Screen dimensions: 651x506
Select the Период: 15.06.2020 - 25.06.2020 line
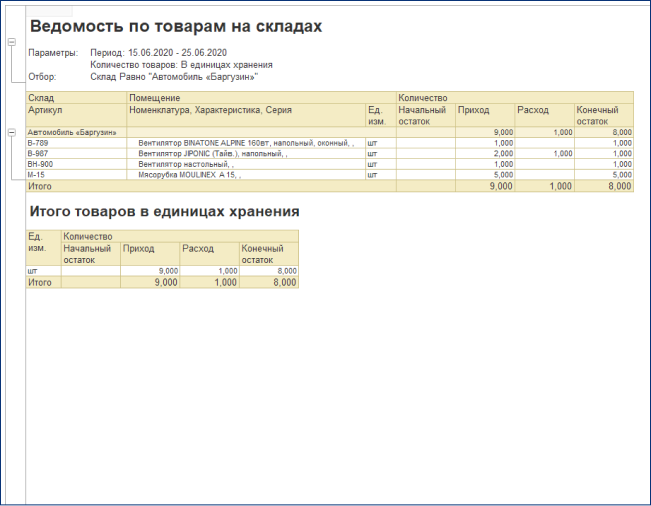click(x=159, y=53)
